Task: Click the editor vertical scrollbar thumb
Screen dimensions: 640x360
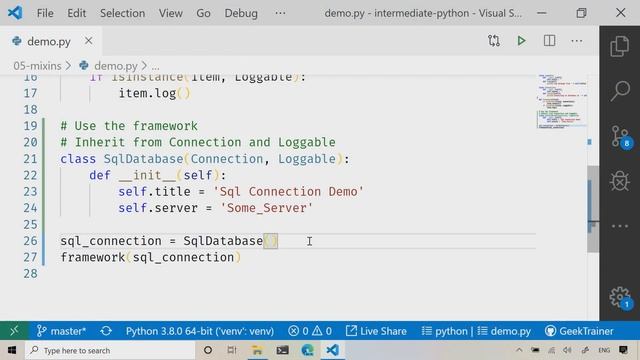Action: pyautogui.click(x=593, y=209)
